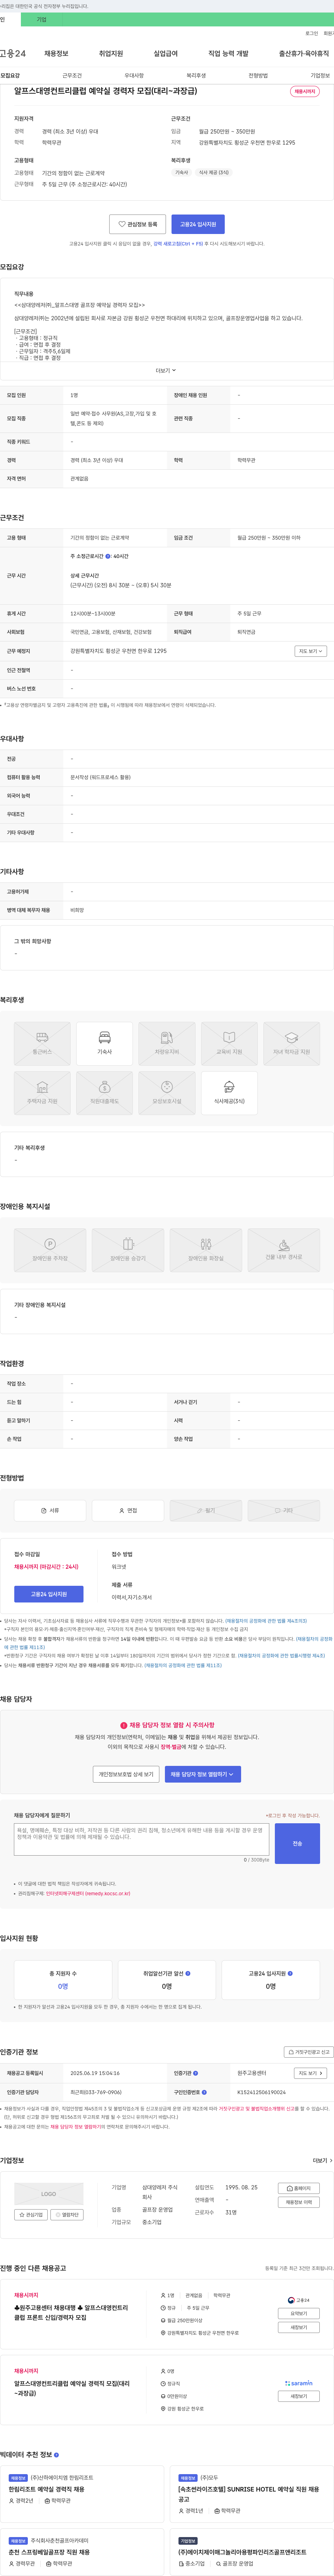This screenshot has height=2576, width=334.
Task: Jump to the 전형방법 section anchor
Action: [258, 76]
